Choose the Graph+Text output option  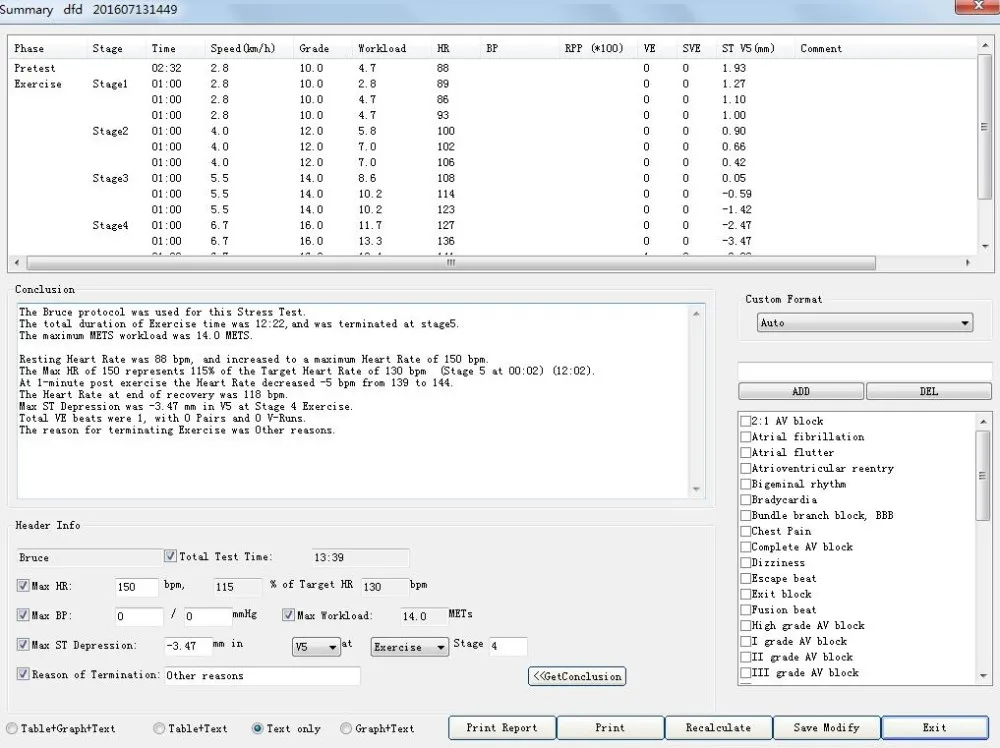click(346, 729)
